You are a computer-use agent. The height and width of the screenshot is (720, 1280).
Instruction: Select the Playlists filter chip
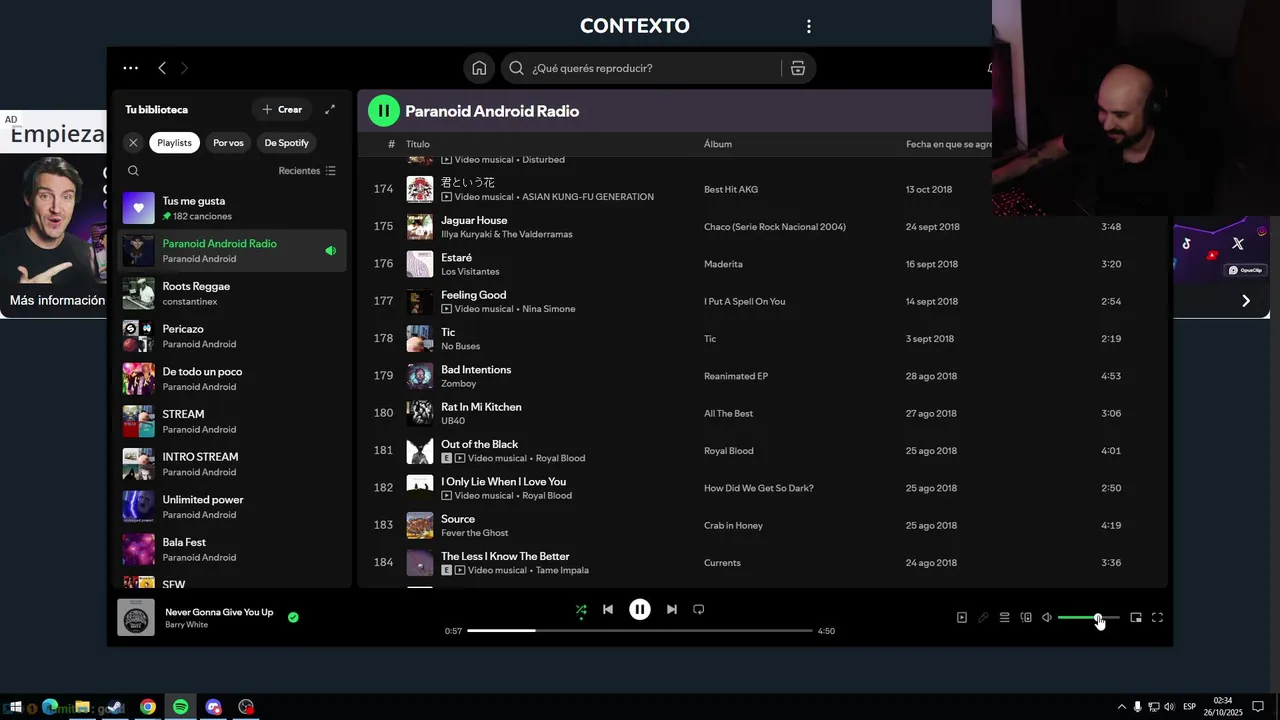tap(174, 143)
